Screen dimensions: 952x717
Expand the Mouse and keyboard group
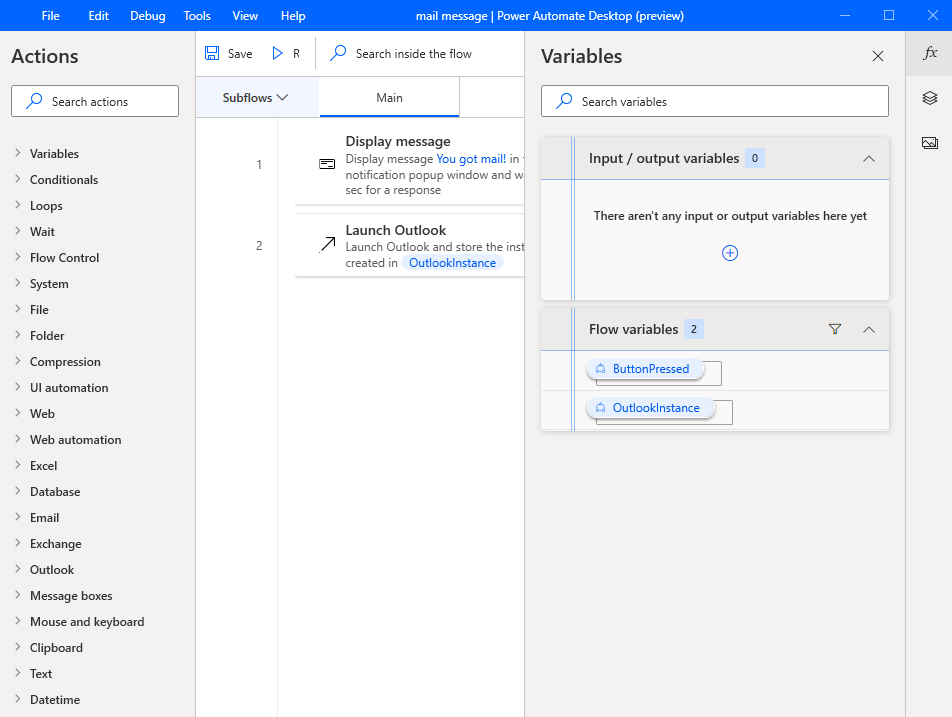coord(18,622)
